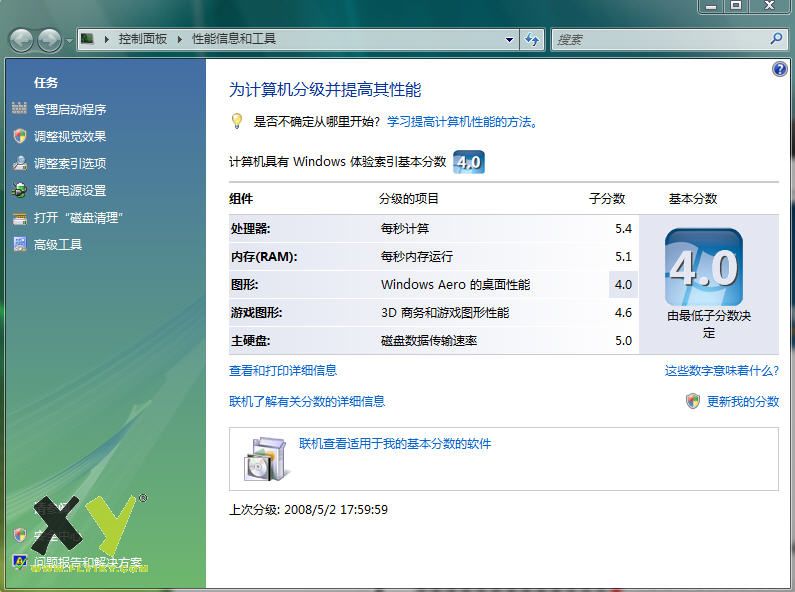Click the shield icon beside 调整视觉效果
Screen dimensions: 795x592
pos(19,136)
